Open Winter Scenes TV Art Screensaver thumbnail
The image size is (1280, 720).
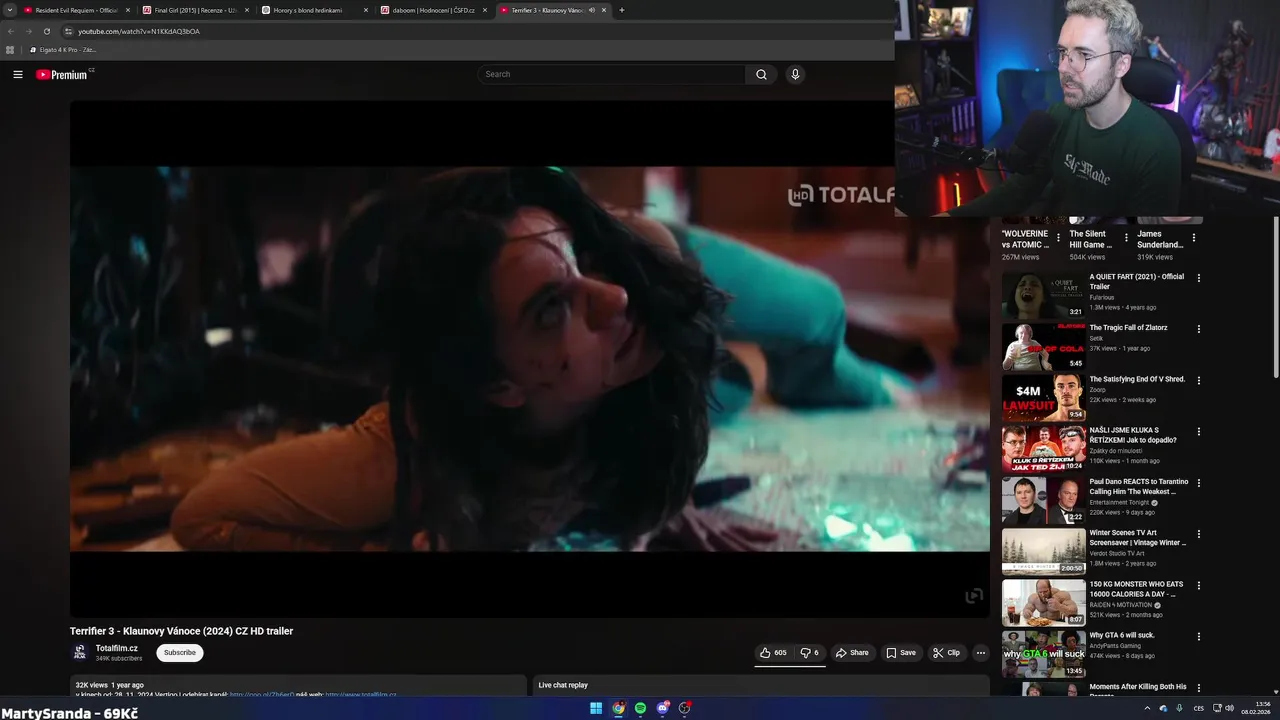(x=1044, y=551)
